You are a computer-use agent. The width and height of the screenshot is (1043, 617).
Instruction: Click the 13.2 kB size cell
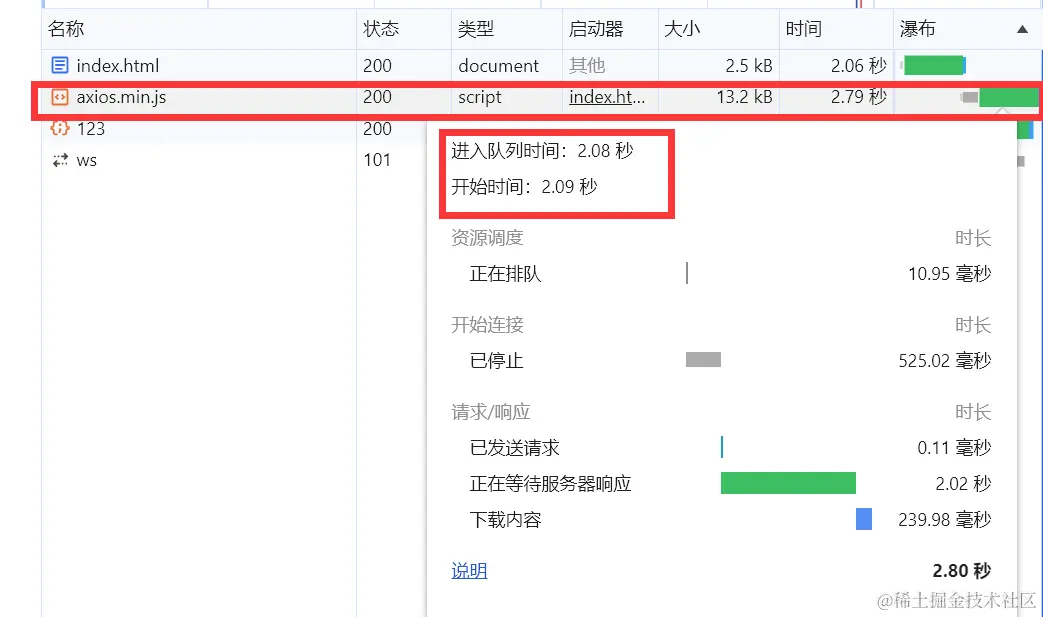click(744, 97)
